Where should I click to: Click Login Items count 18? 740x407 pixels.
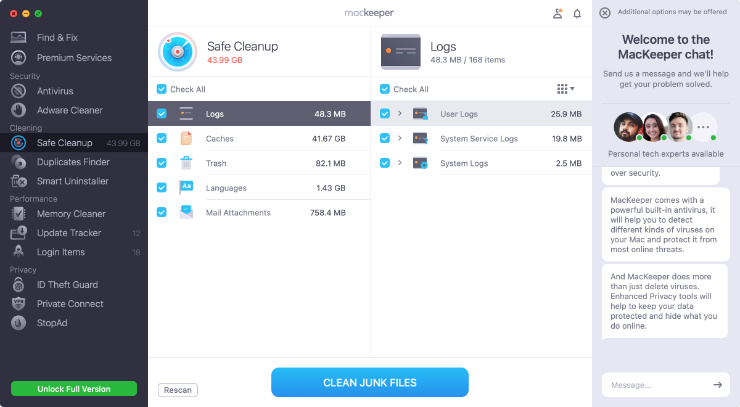click(x=136, y=252)
